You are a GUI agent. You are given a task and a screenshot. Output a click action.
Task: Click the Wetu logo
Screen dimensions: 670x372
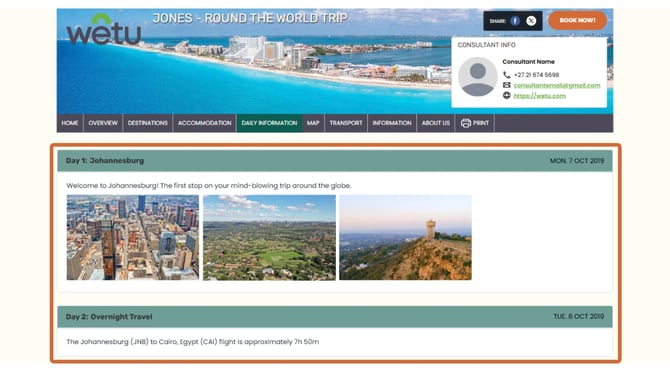tap(104, 29)
